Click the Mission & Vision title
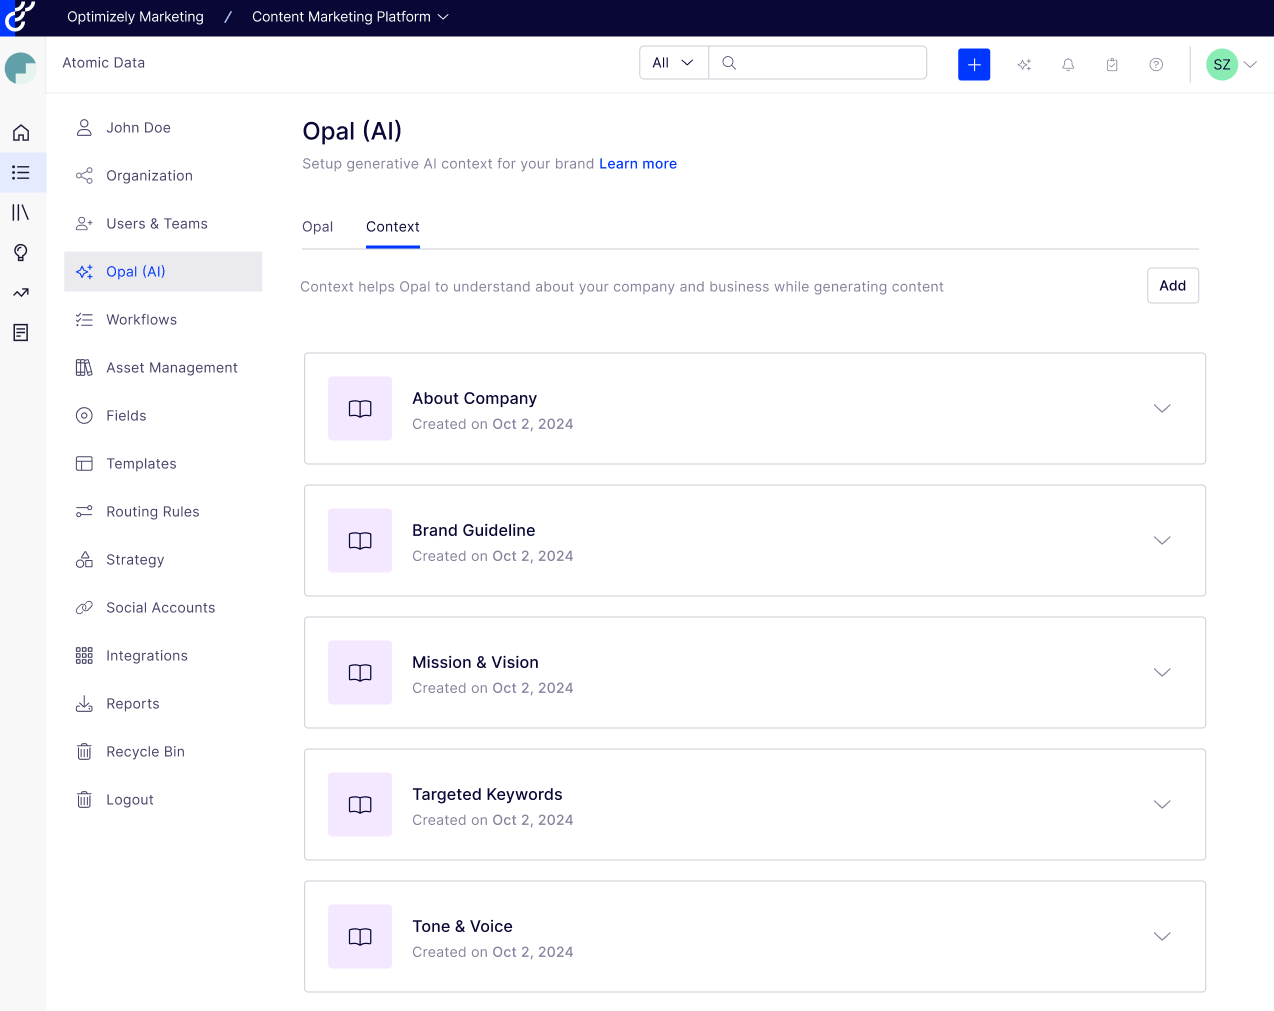This screenshot has height=1011, width=1274. [475, 663]
